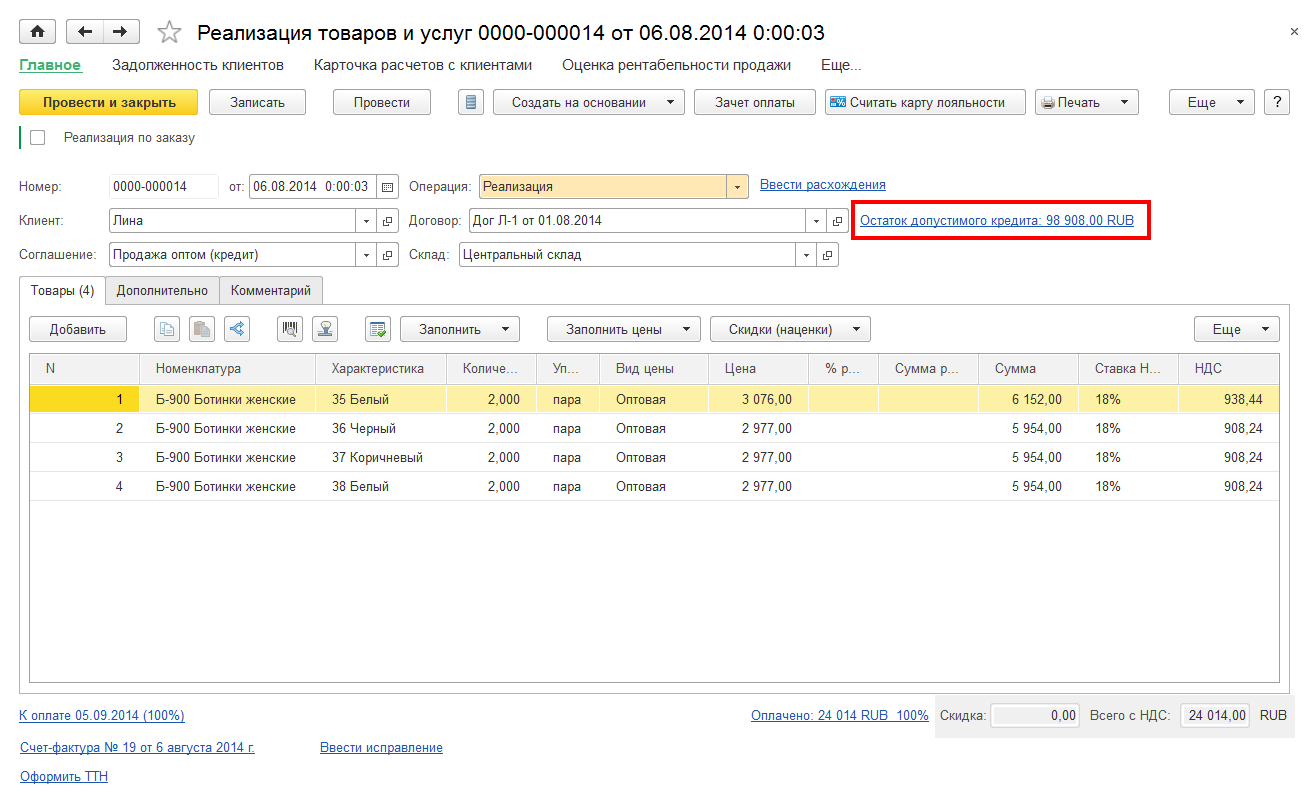Click the stamp icon in goods toolbar
The image size is (1316, 794).
click(326, 329)
